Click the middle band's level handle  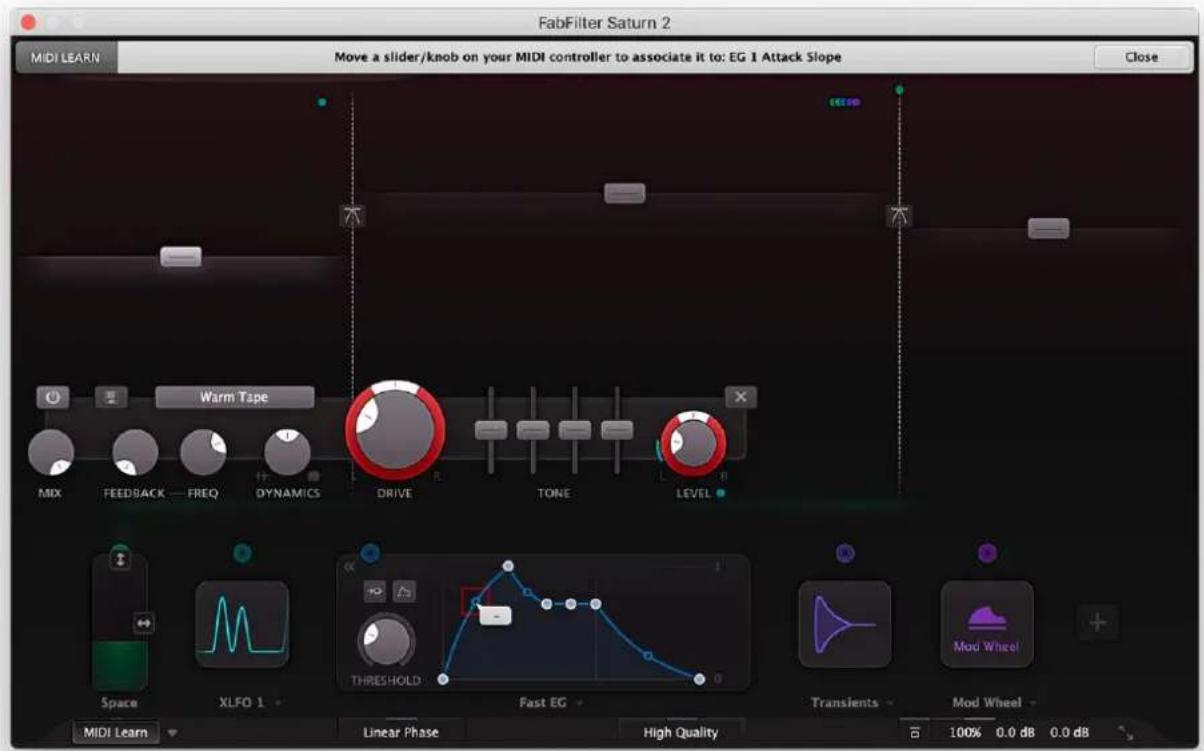tap(624, 194)
